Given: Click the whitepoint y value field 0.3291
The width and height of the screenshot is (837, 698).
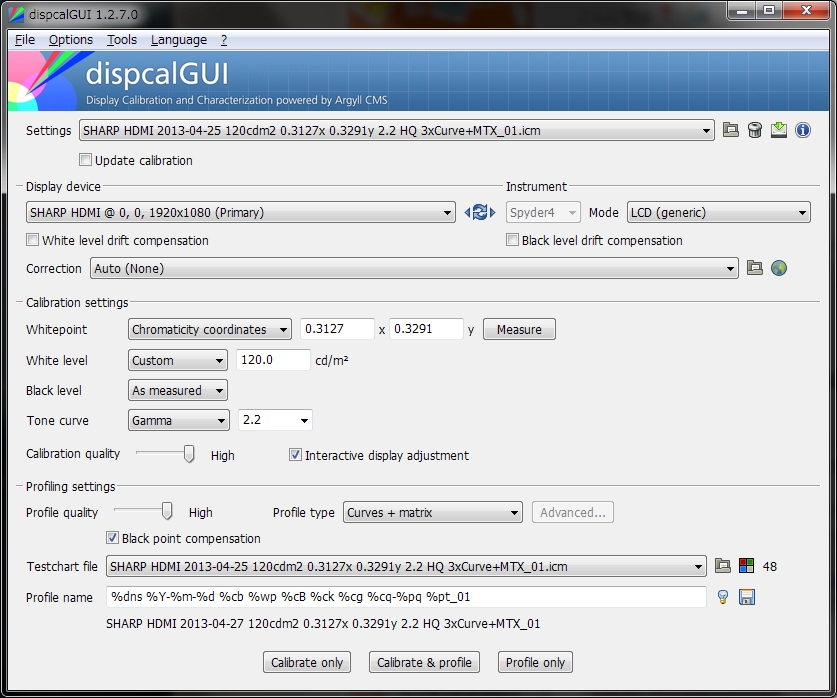Looking at the screenshot, I should coord(427,329).
